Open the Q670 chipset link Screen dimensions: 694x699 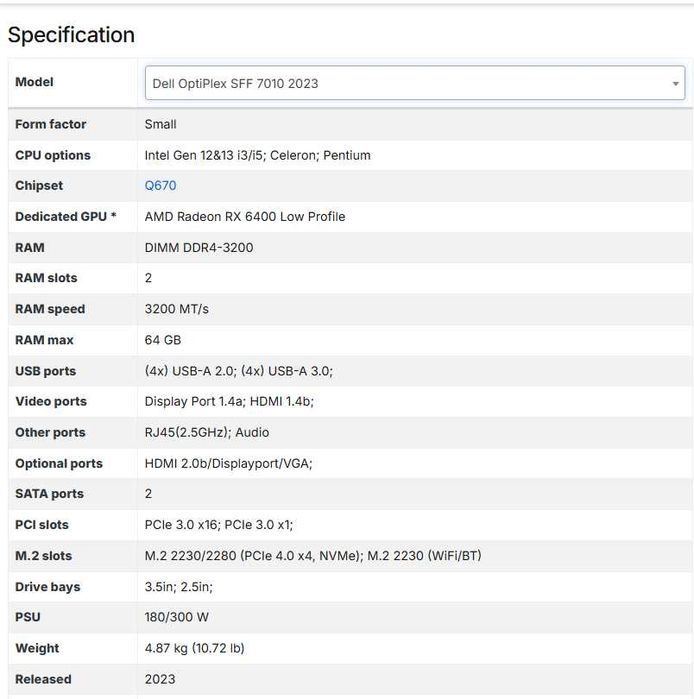click(160, 185)
